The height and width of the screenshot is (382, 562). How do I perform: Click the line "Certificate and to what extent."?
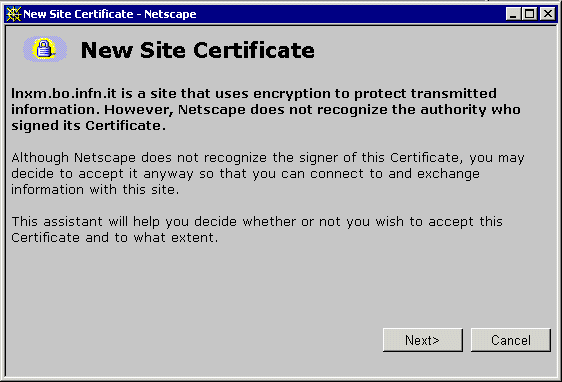[x=114, y=237]
